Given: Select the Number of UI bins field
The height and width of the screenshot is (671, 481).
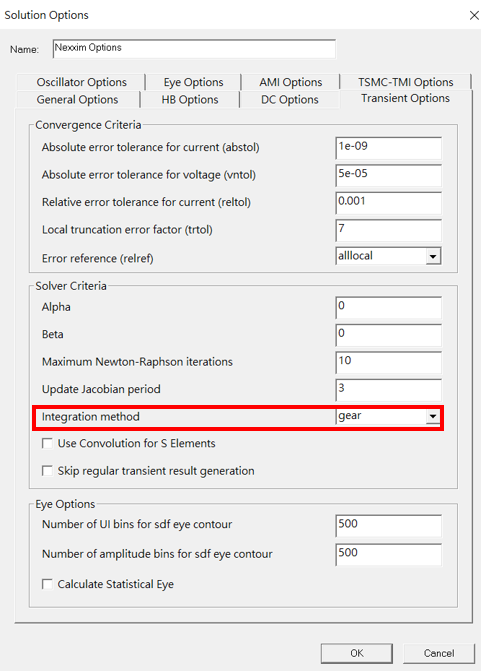Looking at the screenshot, I should click(x=389, y=526).
